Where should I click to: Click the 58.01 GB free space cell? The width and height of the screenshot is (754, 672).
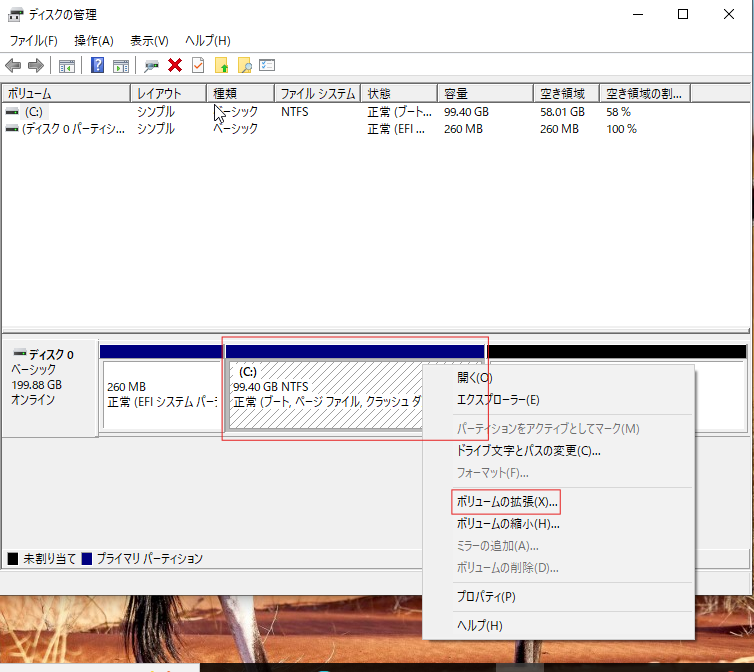pos(562,112)
